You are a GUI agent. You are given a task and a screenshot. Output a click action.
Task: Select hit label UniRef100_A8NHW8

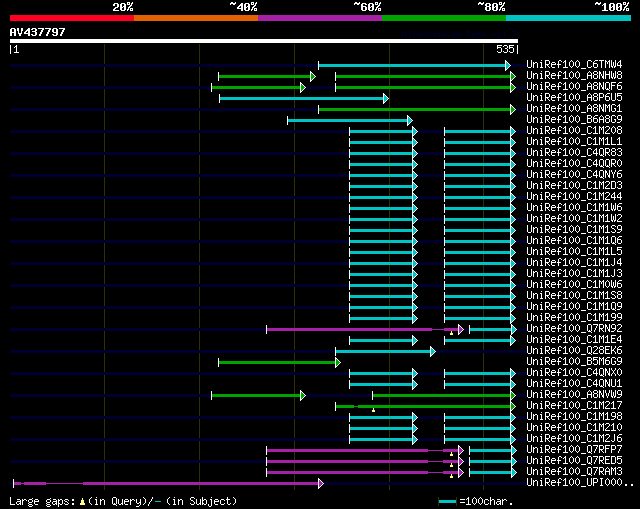(x=574, y=76)
